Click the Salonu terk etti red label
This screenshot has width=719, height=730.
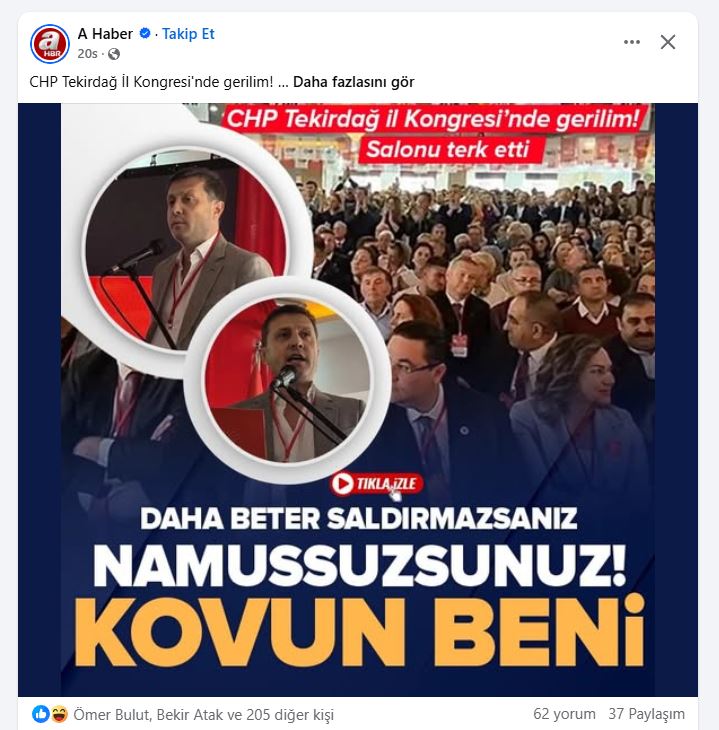448,150
